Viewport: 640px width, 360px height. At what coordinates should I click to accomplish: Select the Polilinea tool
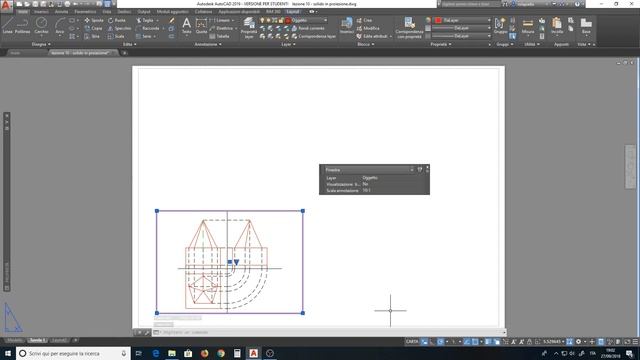(22, 25)
